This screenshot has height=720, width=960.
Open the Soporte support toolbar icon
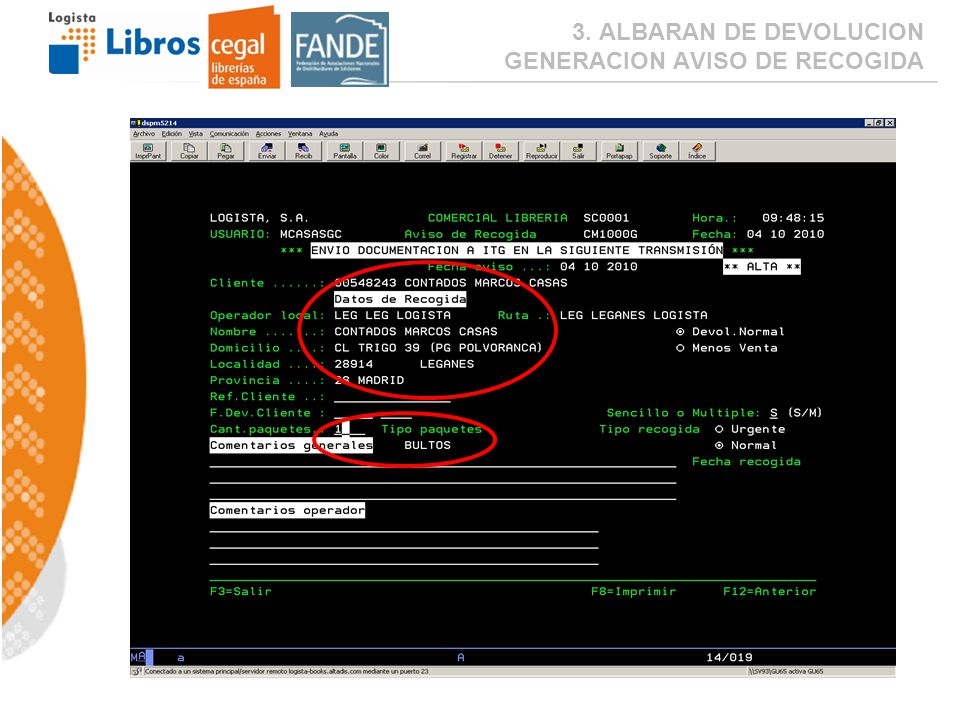pos(660,151)
